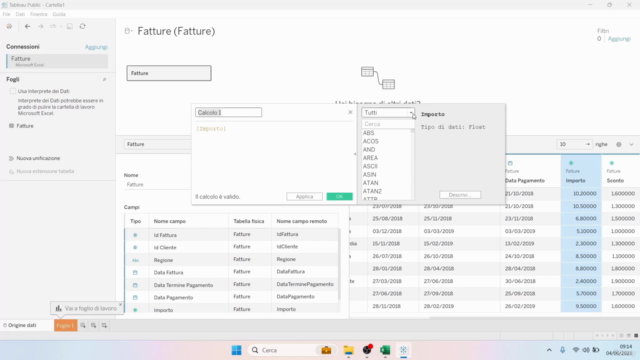640x360 pixels.
Task: Show hidden system tray icons
Action: [x=549, y=350]
